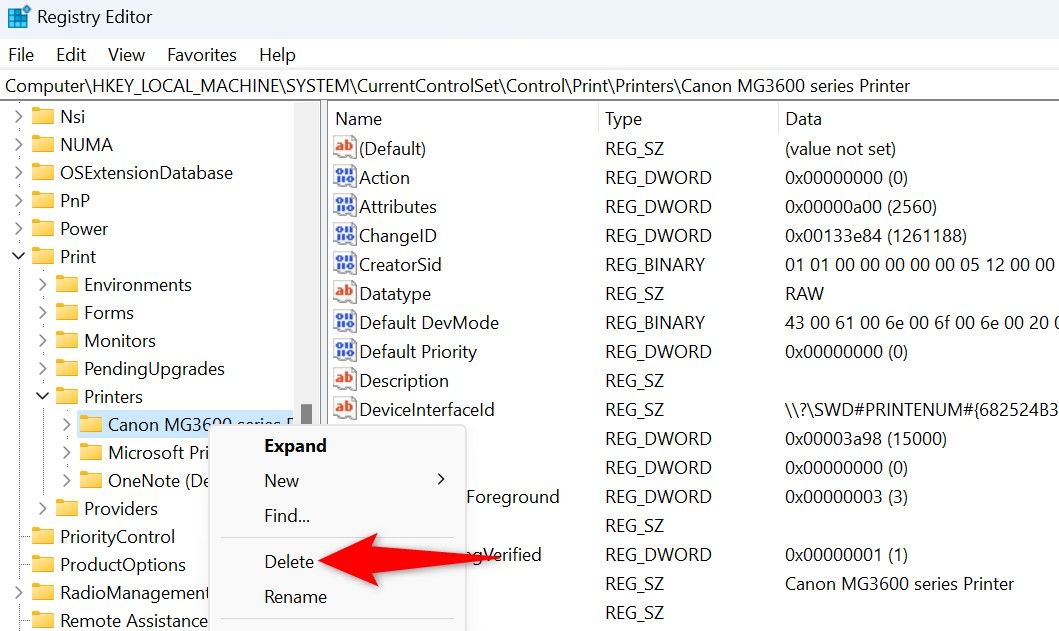Open the New submenu in context menu
The image size is (1059, 631).
[x=338, y=480]
